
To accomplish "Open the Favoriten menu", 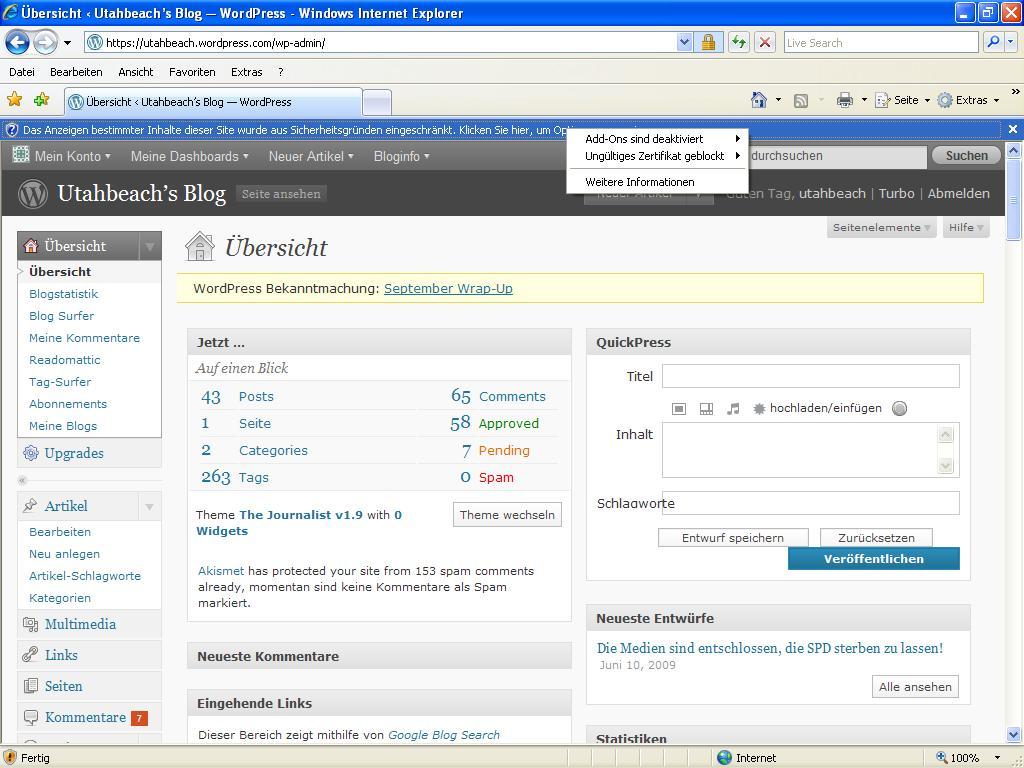I will tap(192, 72).
